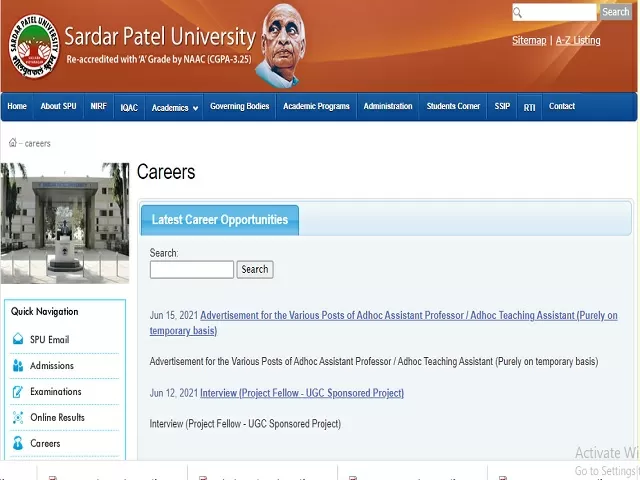Open the Students Corner menu item

[453, 106]
